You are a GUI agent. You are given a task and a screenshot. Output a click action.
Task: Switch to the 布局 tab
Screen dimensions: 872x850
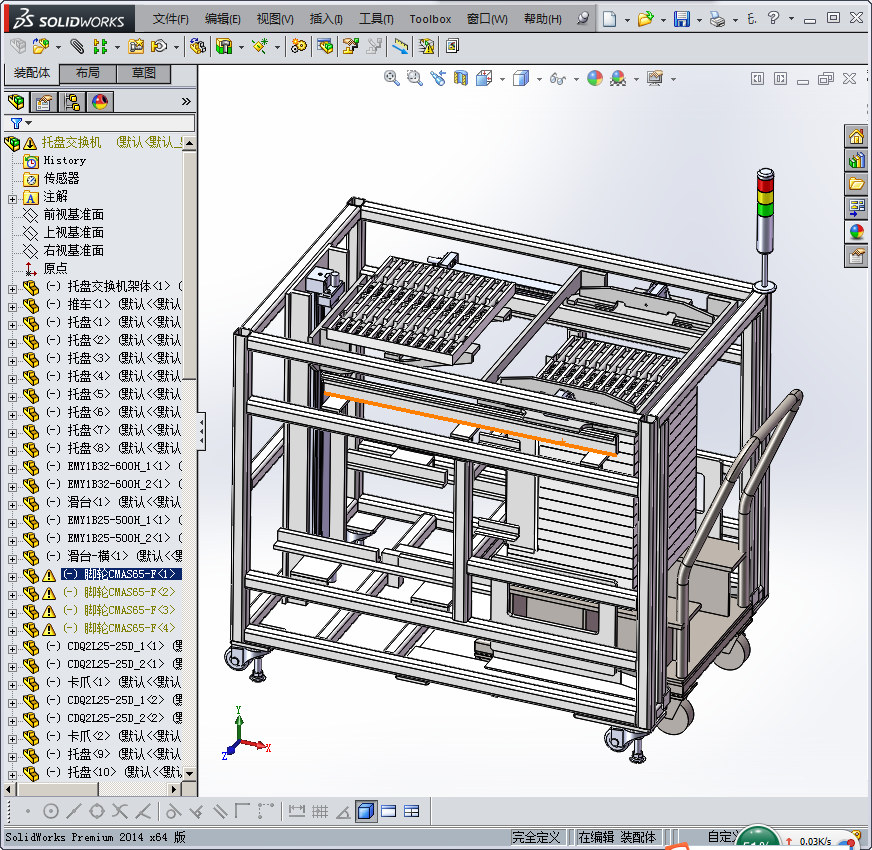coord(87,74)
